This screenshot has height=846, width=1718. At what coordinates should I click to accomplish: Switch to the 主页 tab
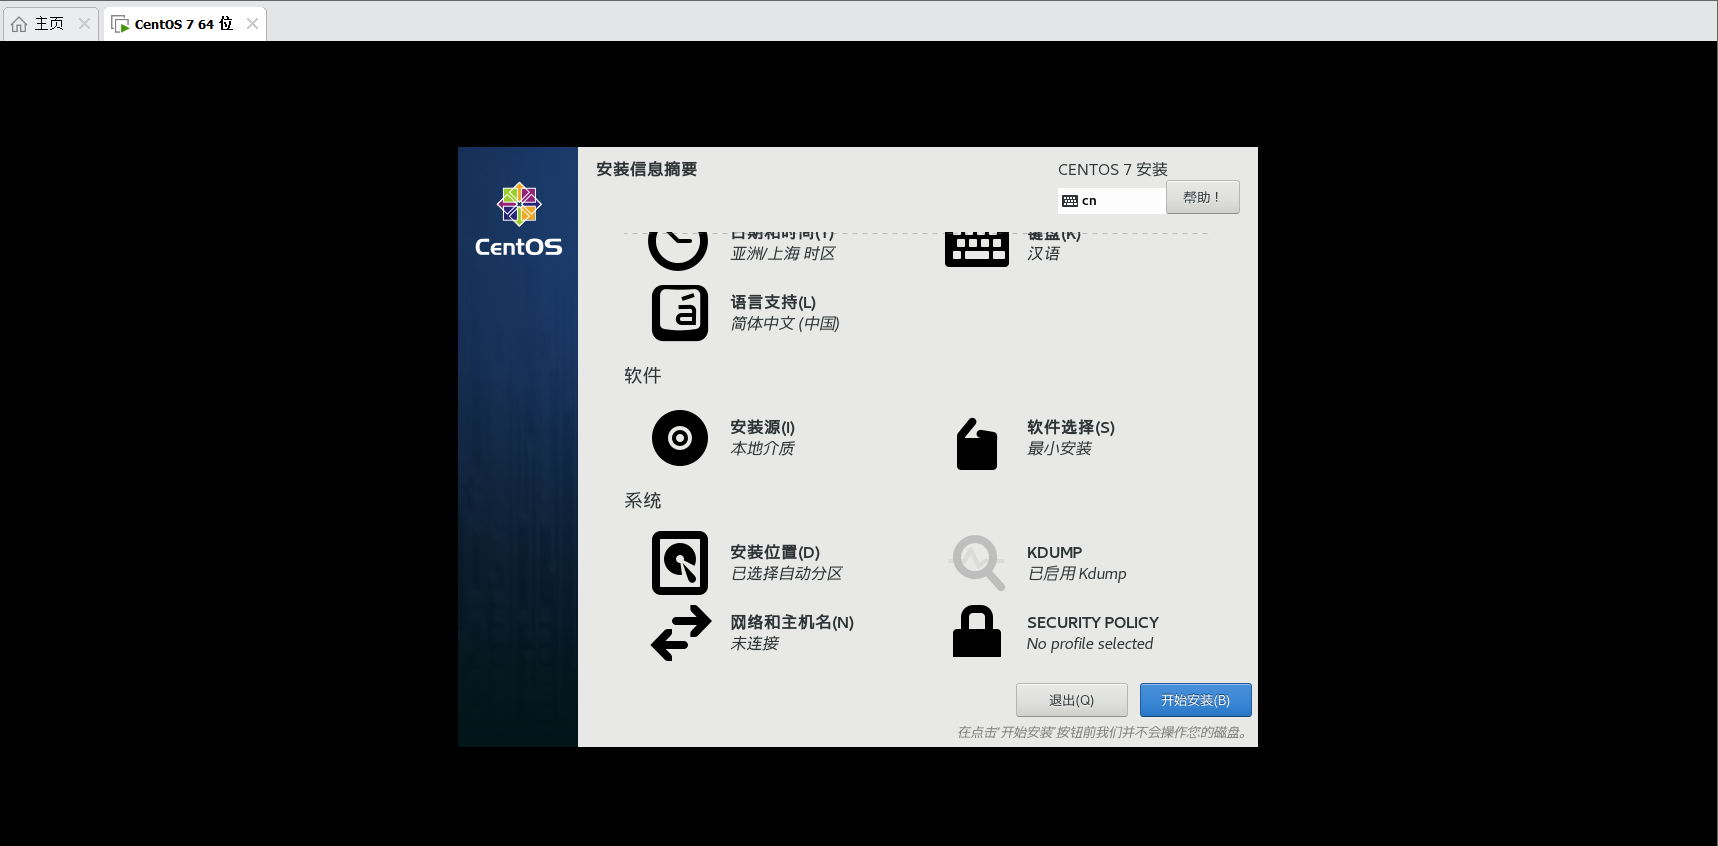(50, 24)
